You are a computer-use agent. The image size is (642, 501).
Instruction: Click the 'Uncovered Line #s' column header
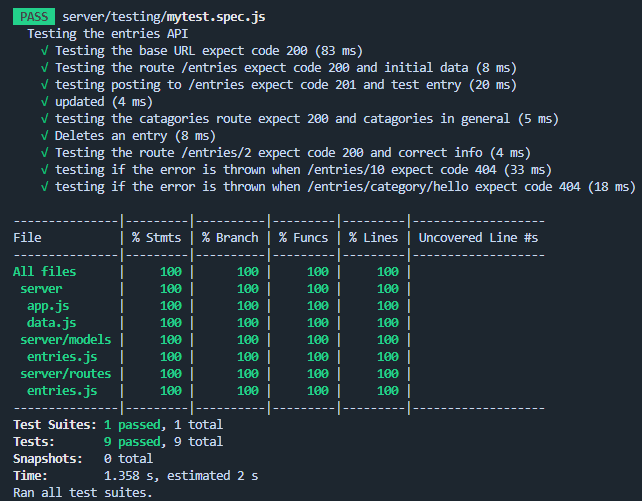[x=478, y=238]
